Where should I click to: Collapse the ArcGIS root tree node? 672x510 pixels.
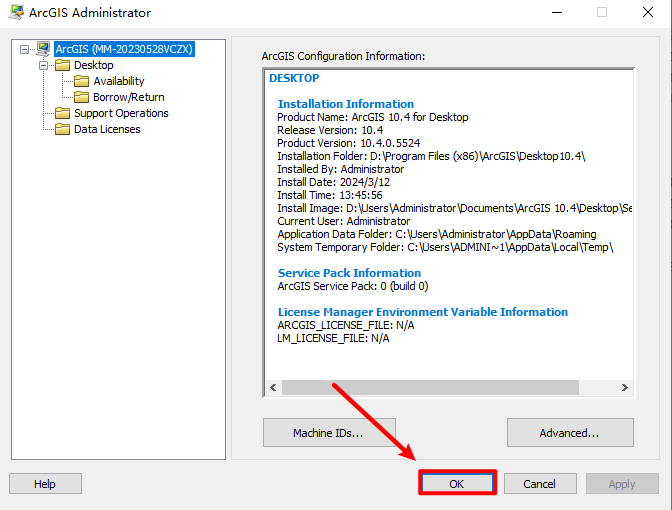tap(25, 49)
